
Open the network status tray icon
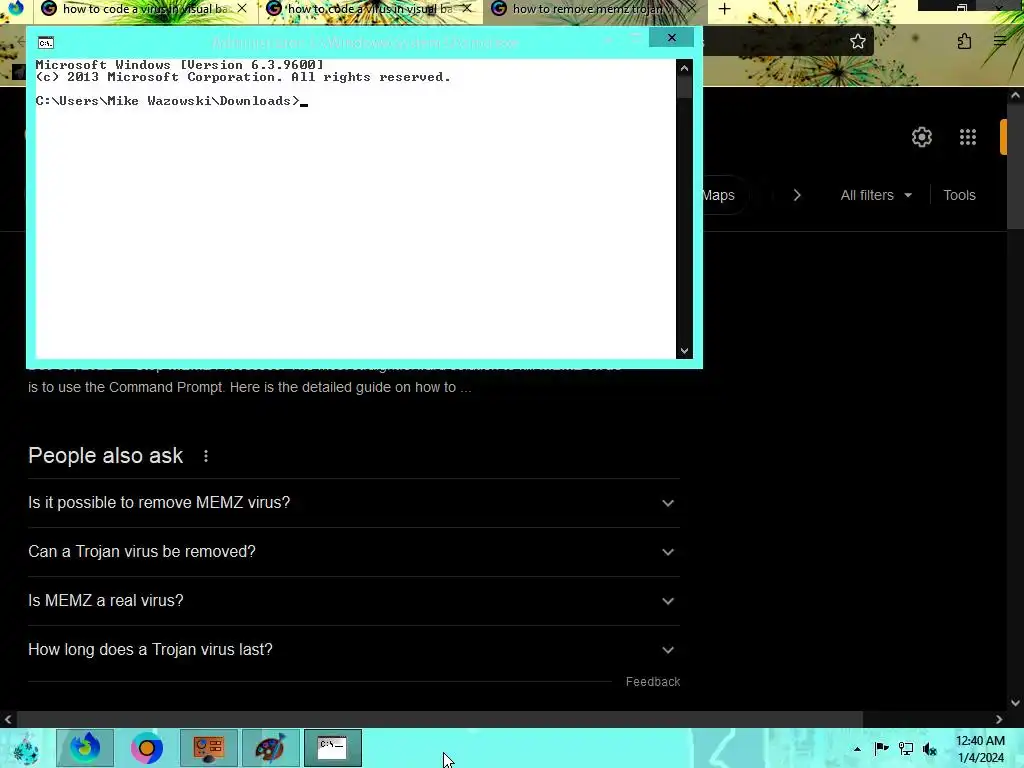pos(906,748)
